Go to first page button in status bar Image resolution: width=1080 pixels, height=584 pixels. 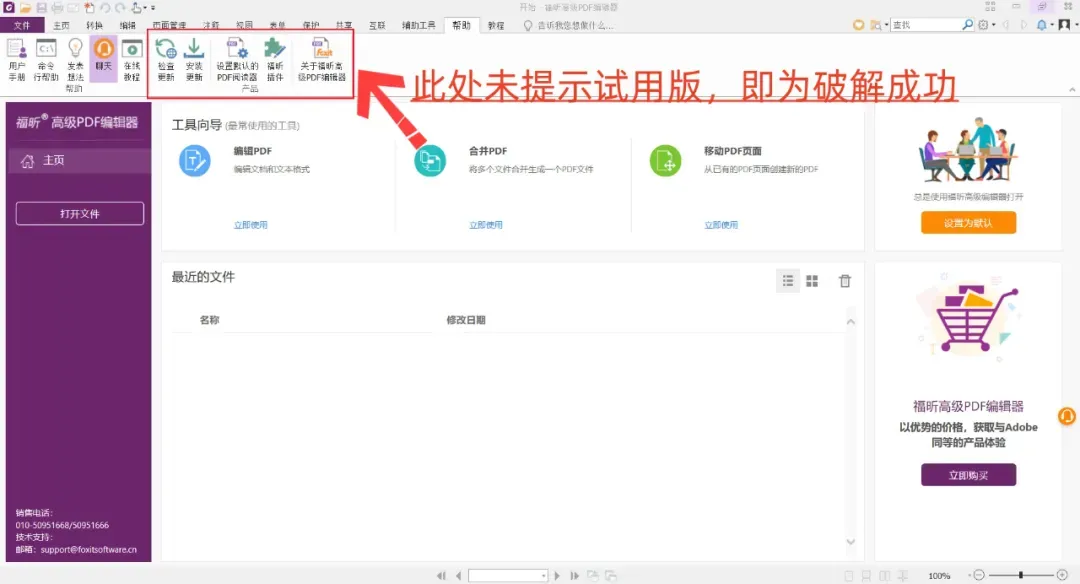point(441,576)
